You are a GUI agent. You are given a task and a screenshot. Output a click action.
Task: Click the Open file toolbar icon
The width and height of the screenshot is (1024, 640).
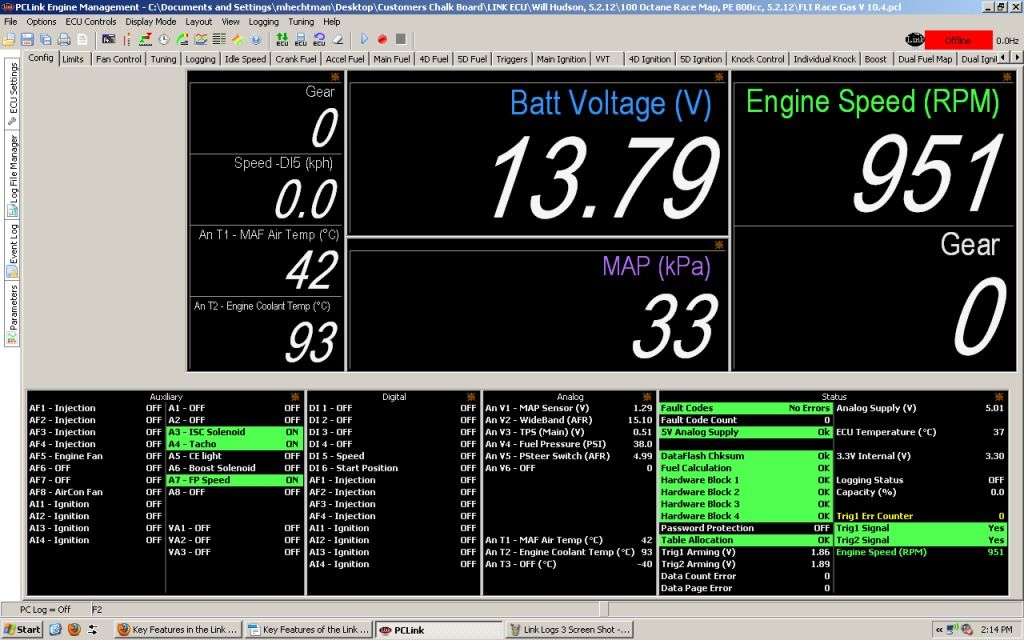pyautogui.click(x=8, y=40)
